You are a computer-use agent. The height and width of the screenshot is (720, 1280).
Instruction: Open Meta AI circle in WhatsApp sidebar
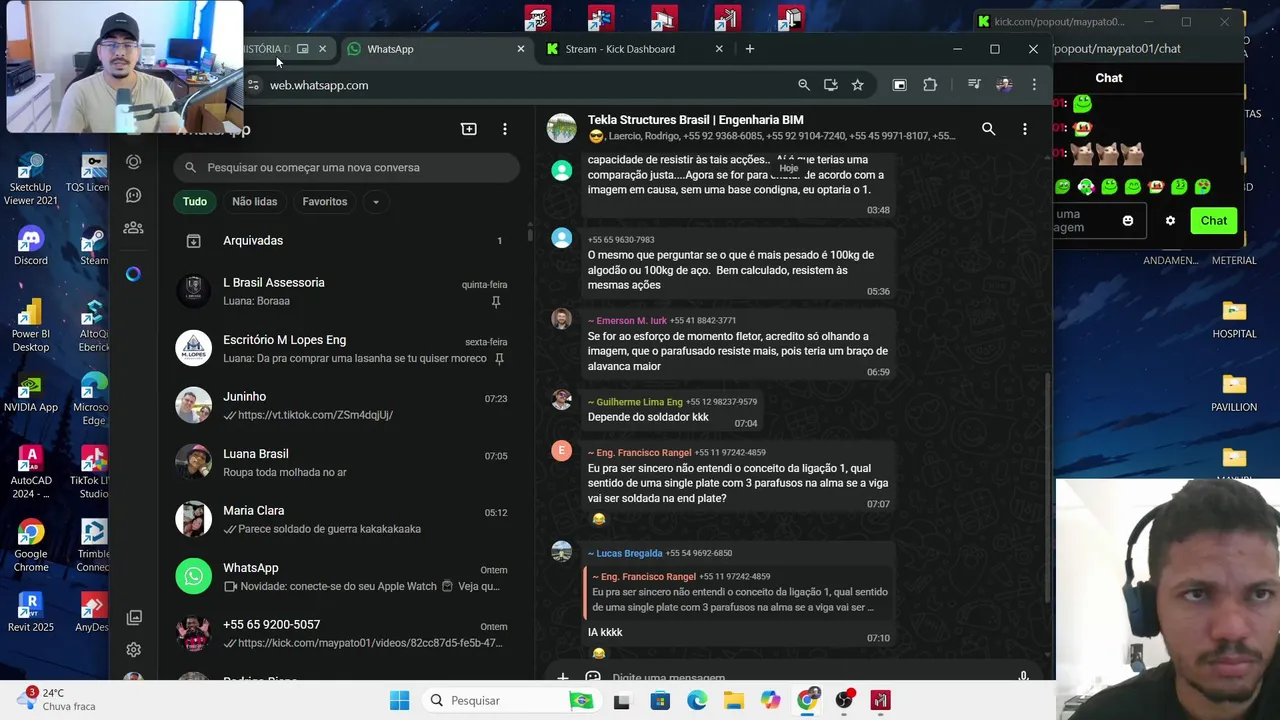(x=133, y=274)
